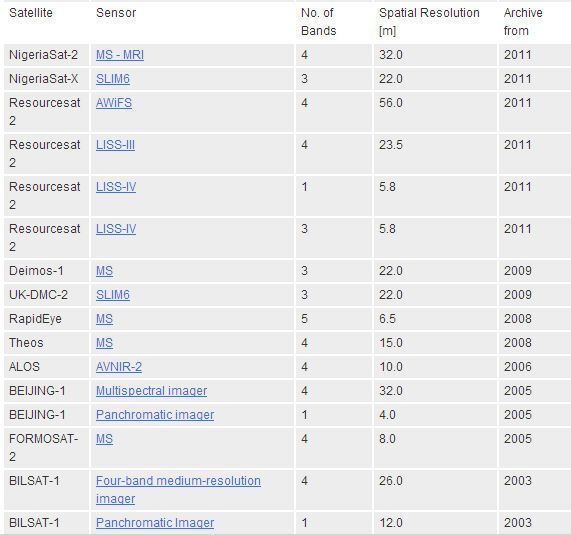Open the 3-band LISS-IV link
The height and width of the screenshot is (535, 571).
coord(116,229)
